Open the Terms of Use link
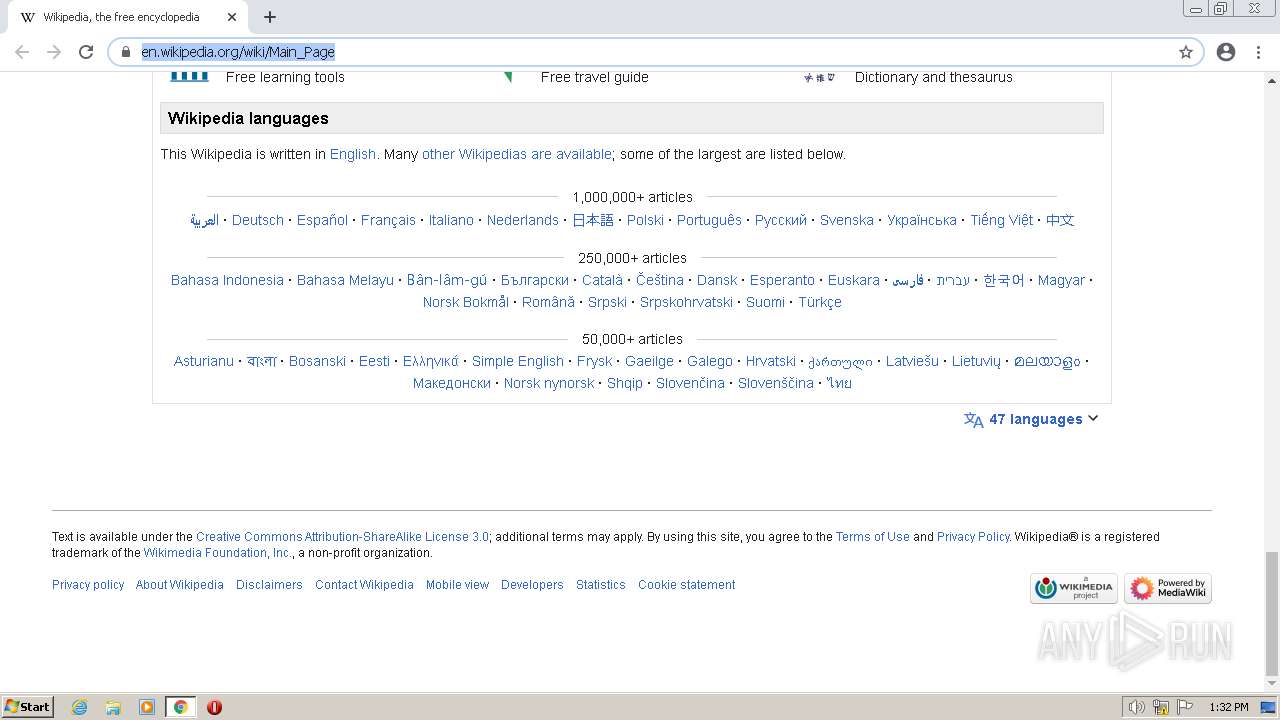The height and width of the screenshot is (720, 1280). (873, 537)
